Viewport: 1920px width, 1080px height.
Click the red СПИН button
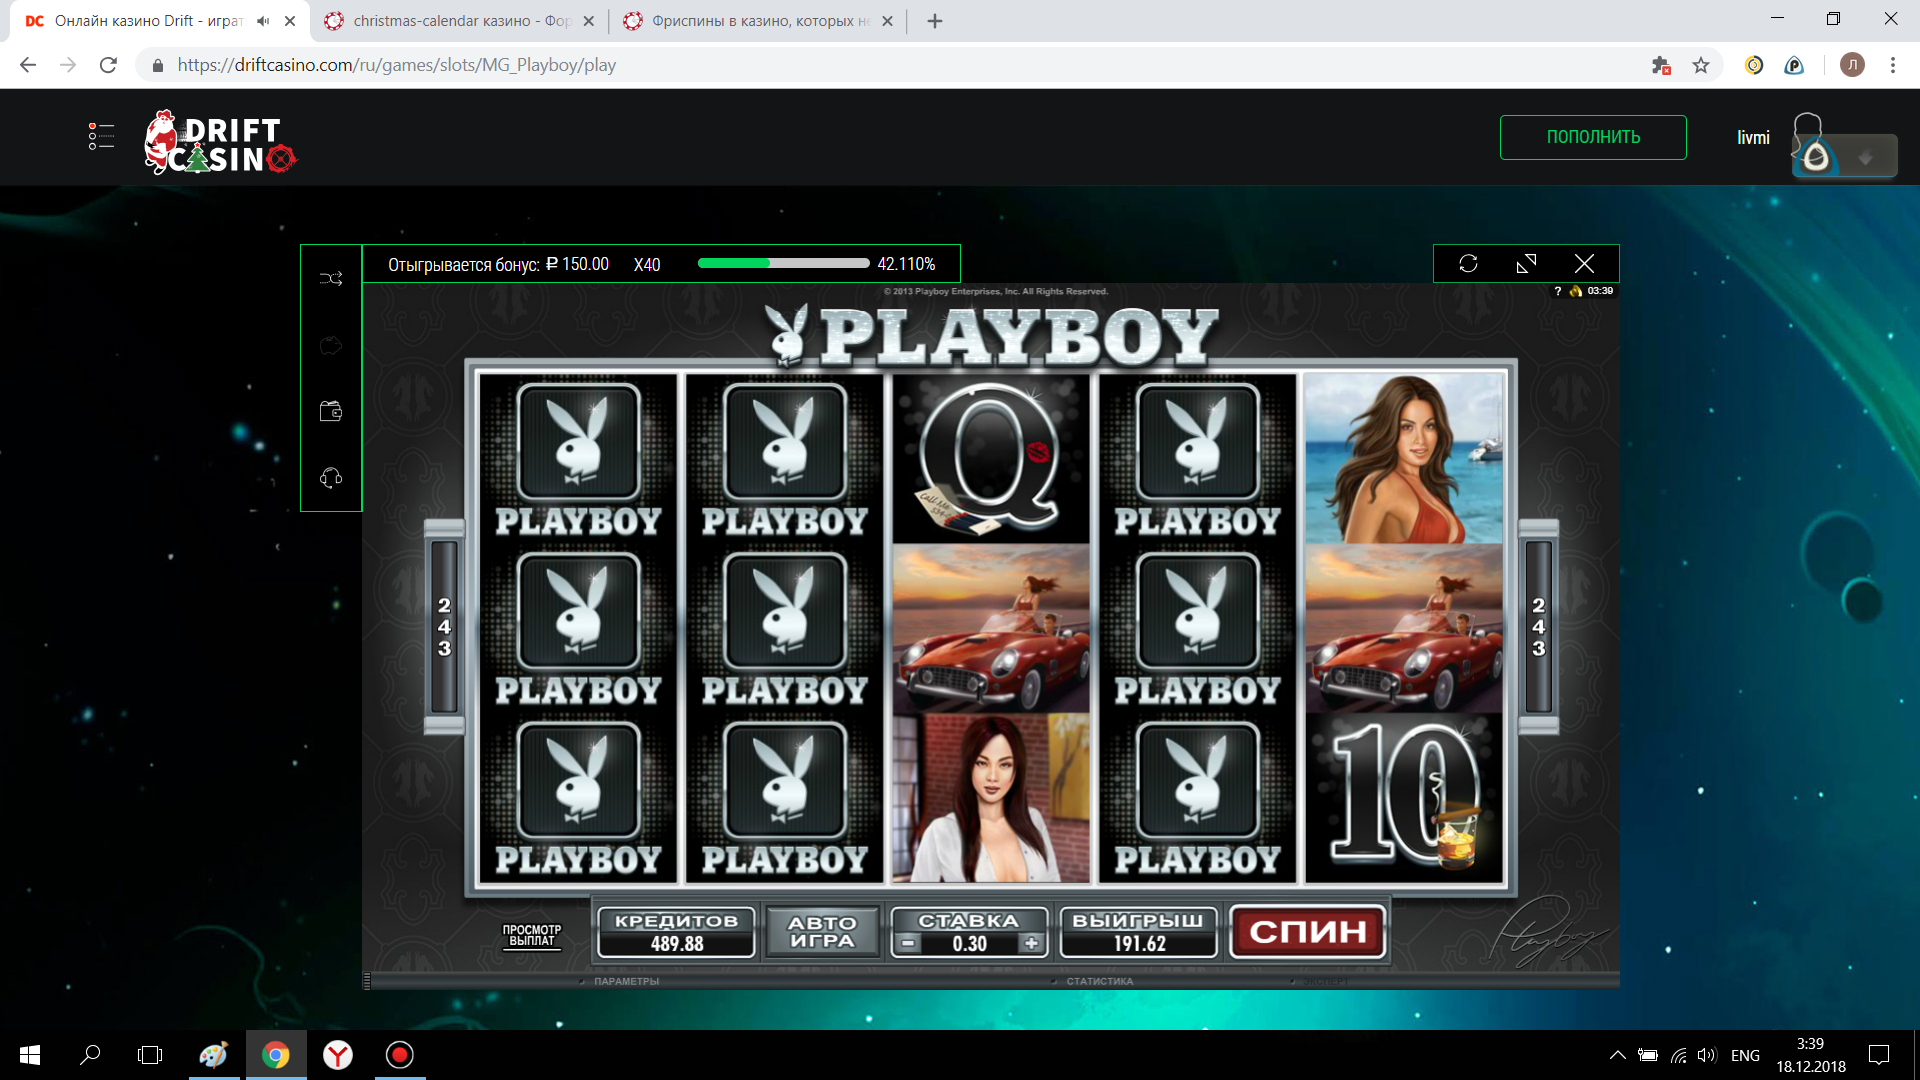pyautogui.click(x=1307, y=932)
